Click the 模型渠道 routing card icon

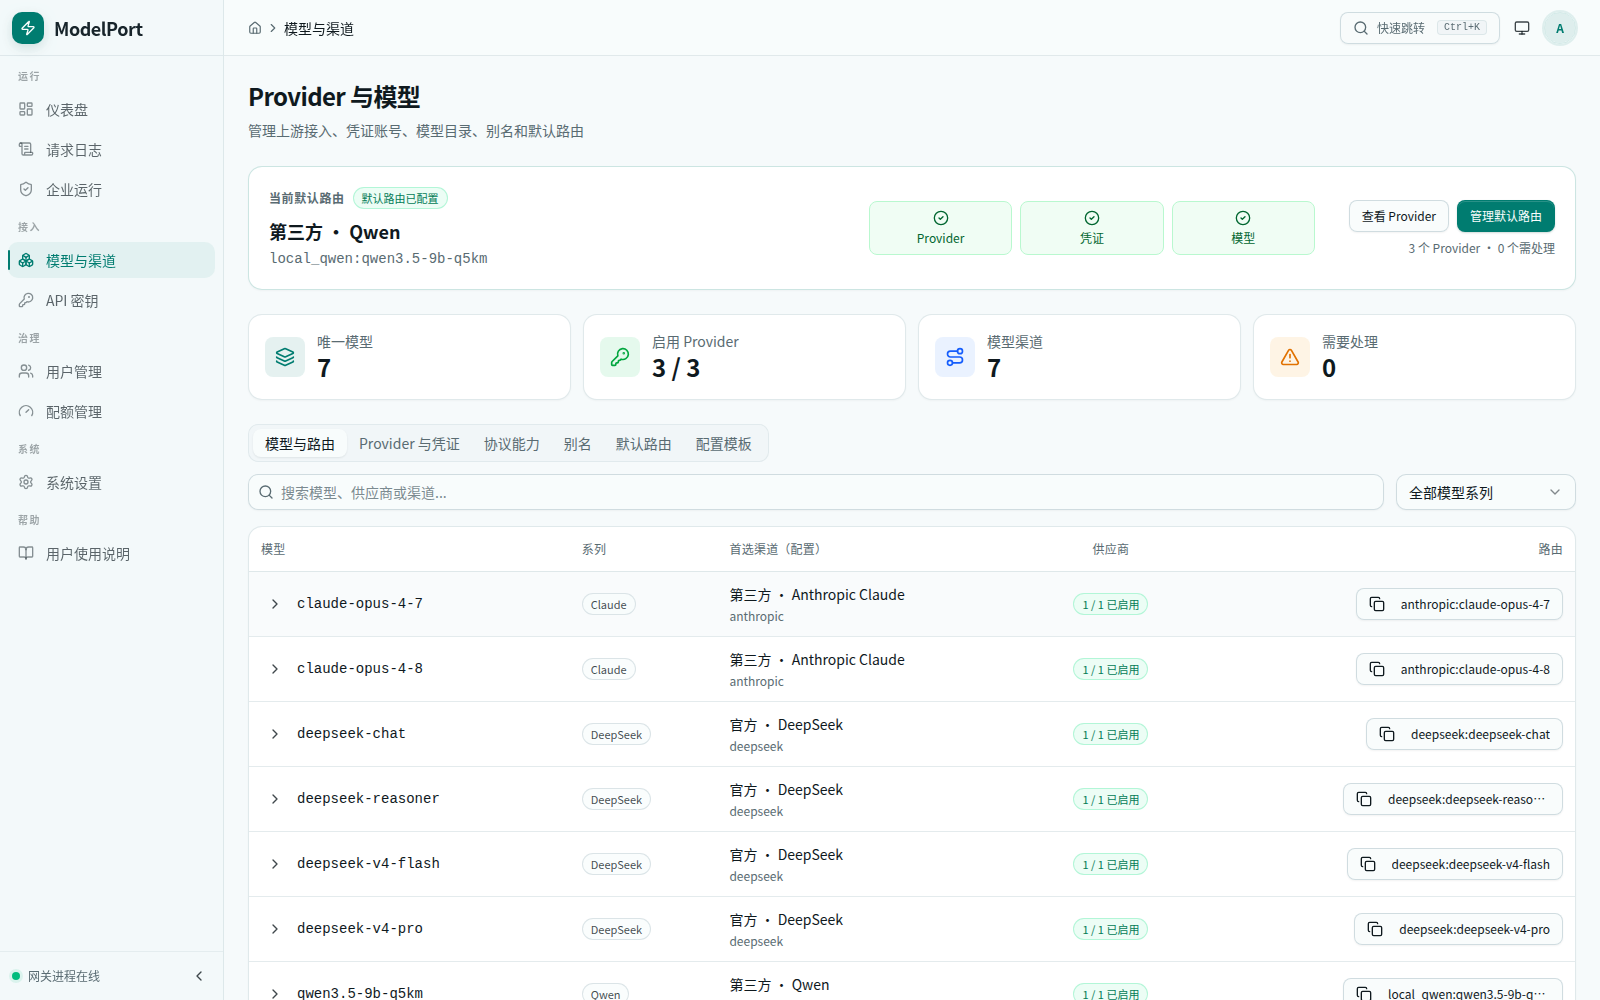coord(955,357)
